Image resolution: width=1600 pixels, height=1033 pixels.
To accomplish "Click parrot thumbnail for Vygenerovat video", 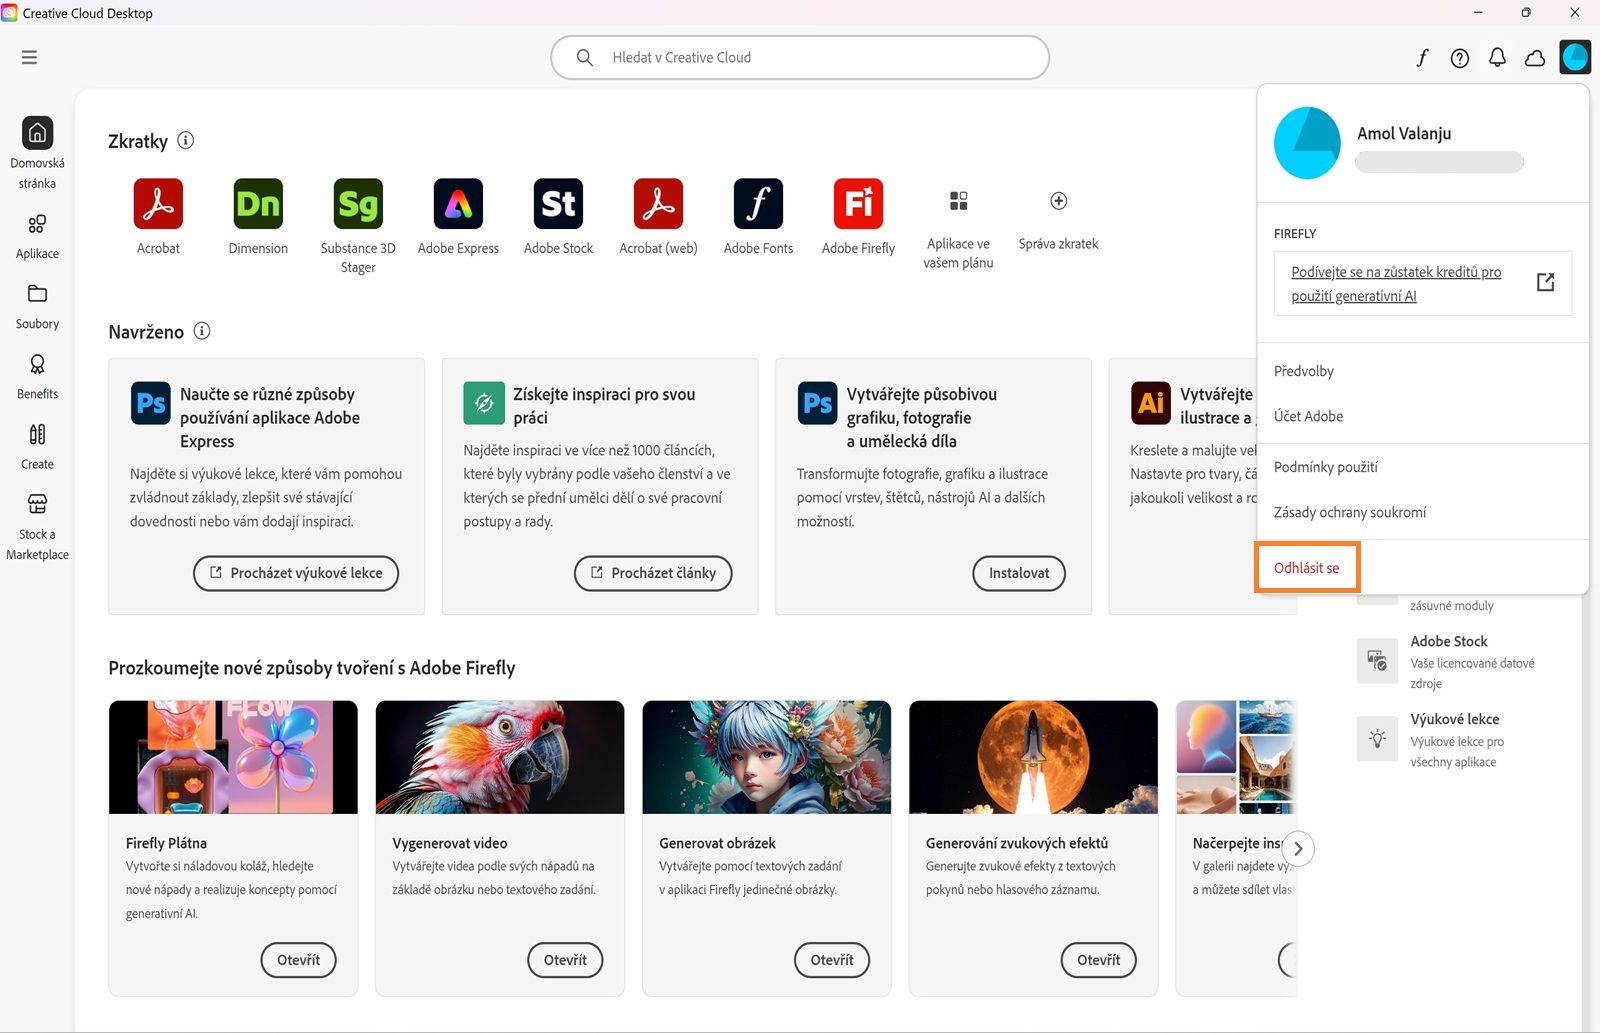I will (500, 757).
